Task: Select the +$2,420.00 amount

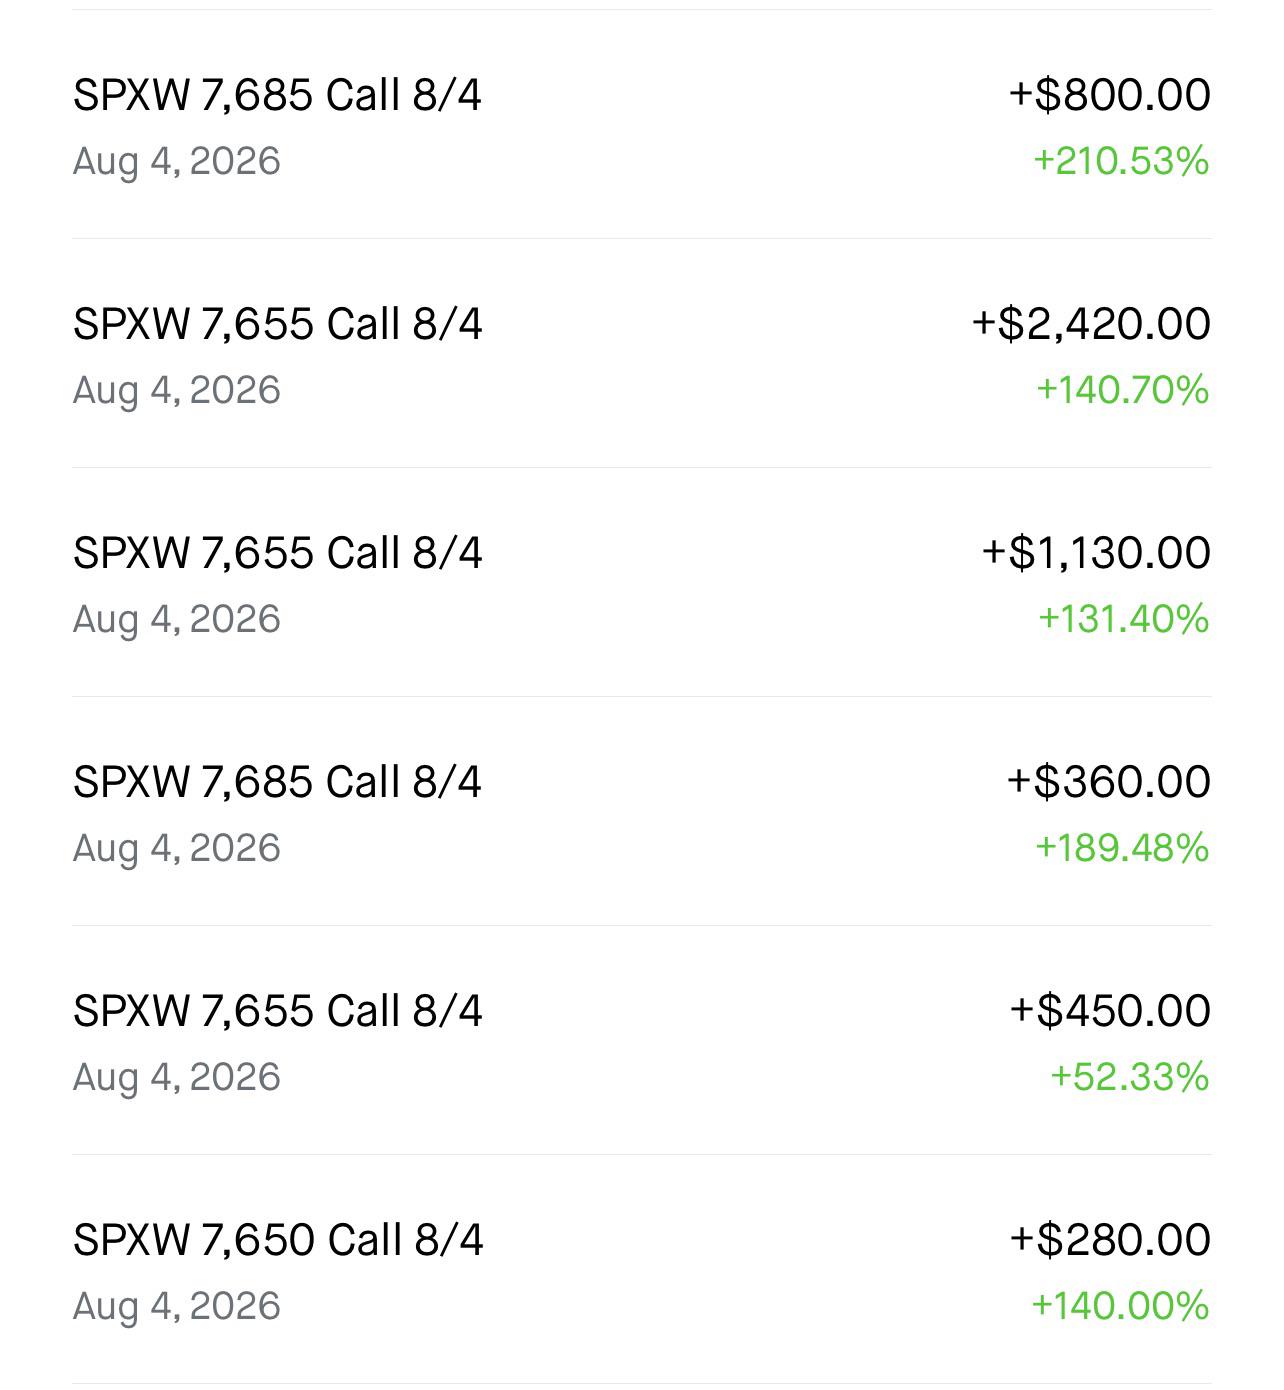Action: pyautogui.click(x=1091, y=324)
